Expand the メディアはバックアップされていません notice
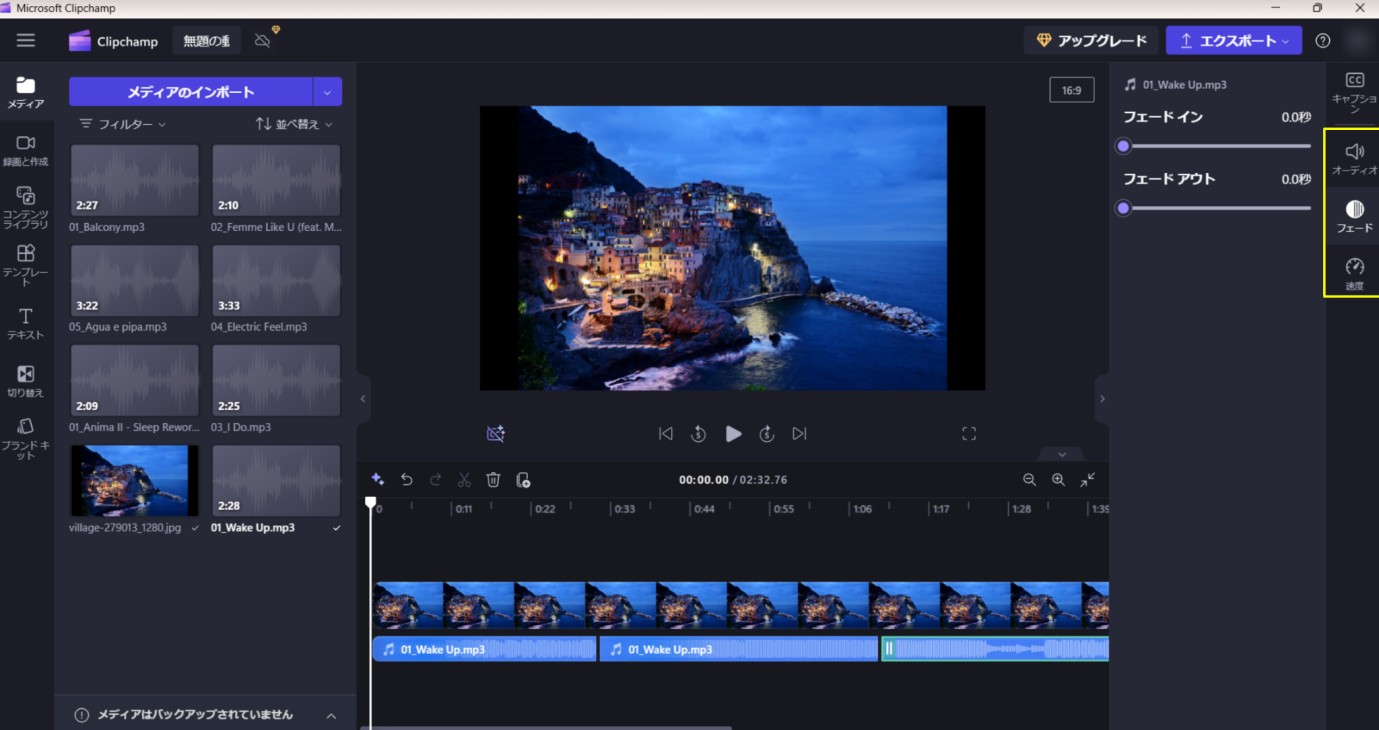The width and height of the screenshot is (1379, 730). tap(331, 715)
